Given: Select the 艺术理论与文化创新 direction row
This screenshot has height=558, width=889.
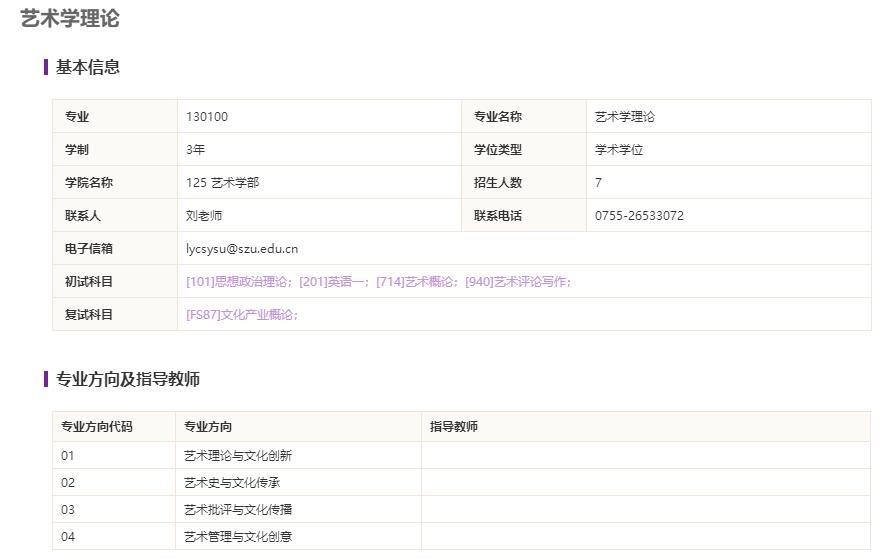Looking at the screenshot, I should pyautogui.click(x=238, y=456).
